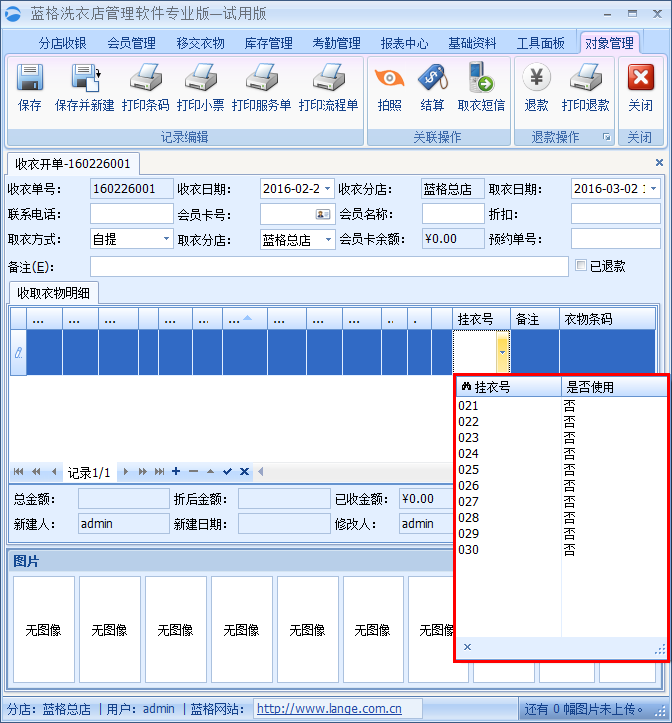Open 取衣方式 dropdown
Image resolution: width=672 pixels, height=723 pixels.
(x=166, y=239)
